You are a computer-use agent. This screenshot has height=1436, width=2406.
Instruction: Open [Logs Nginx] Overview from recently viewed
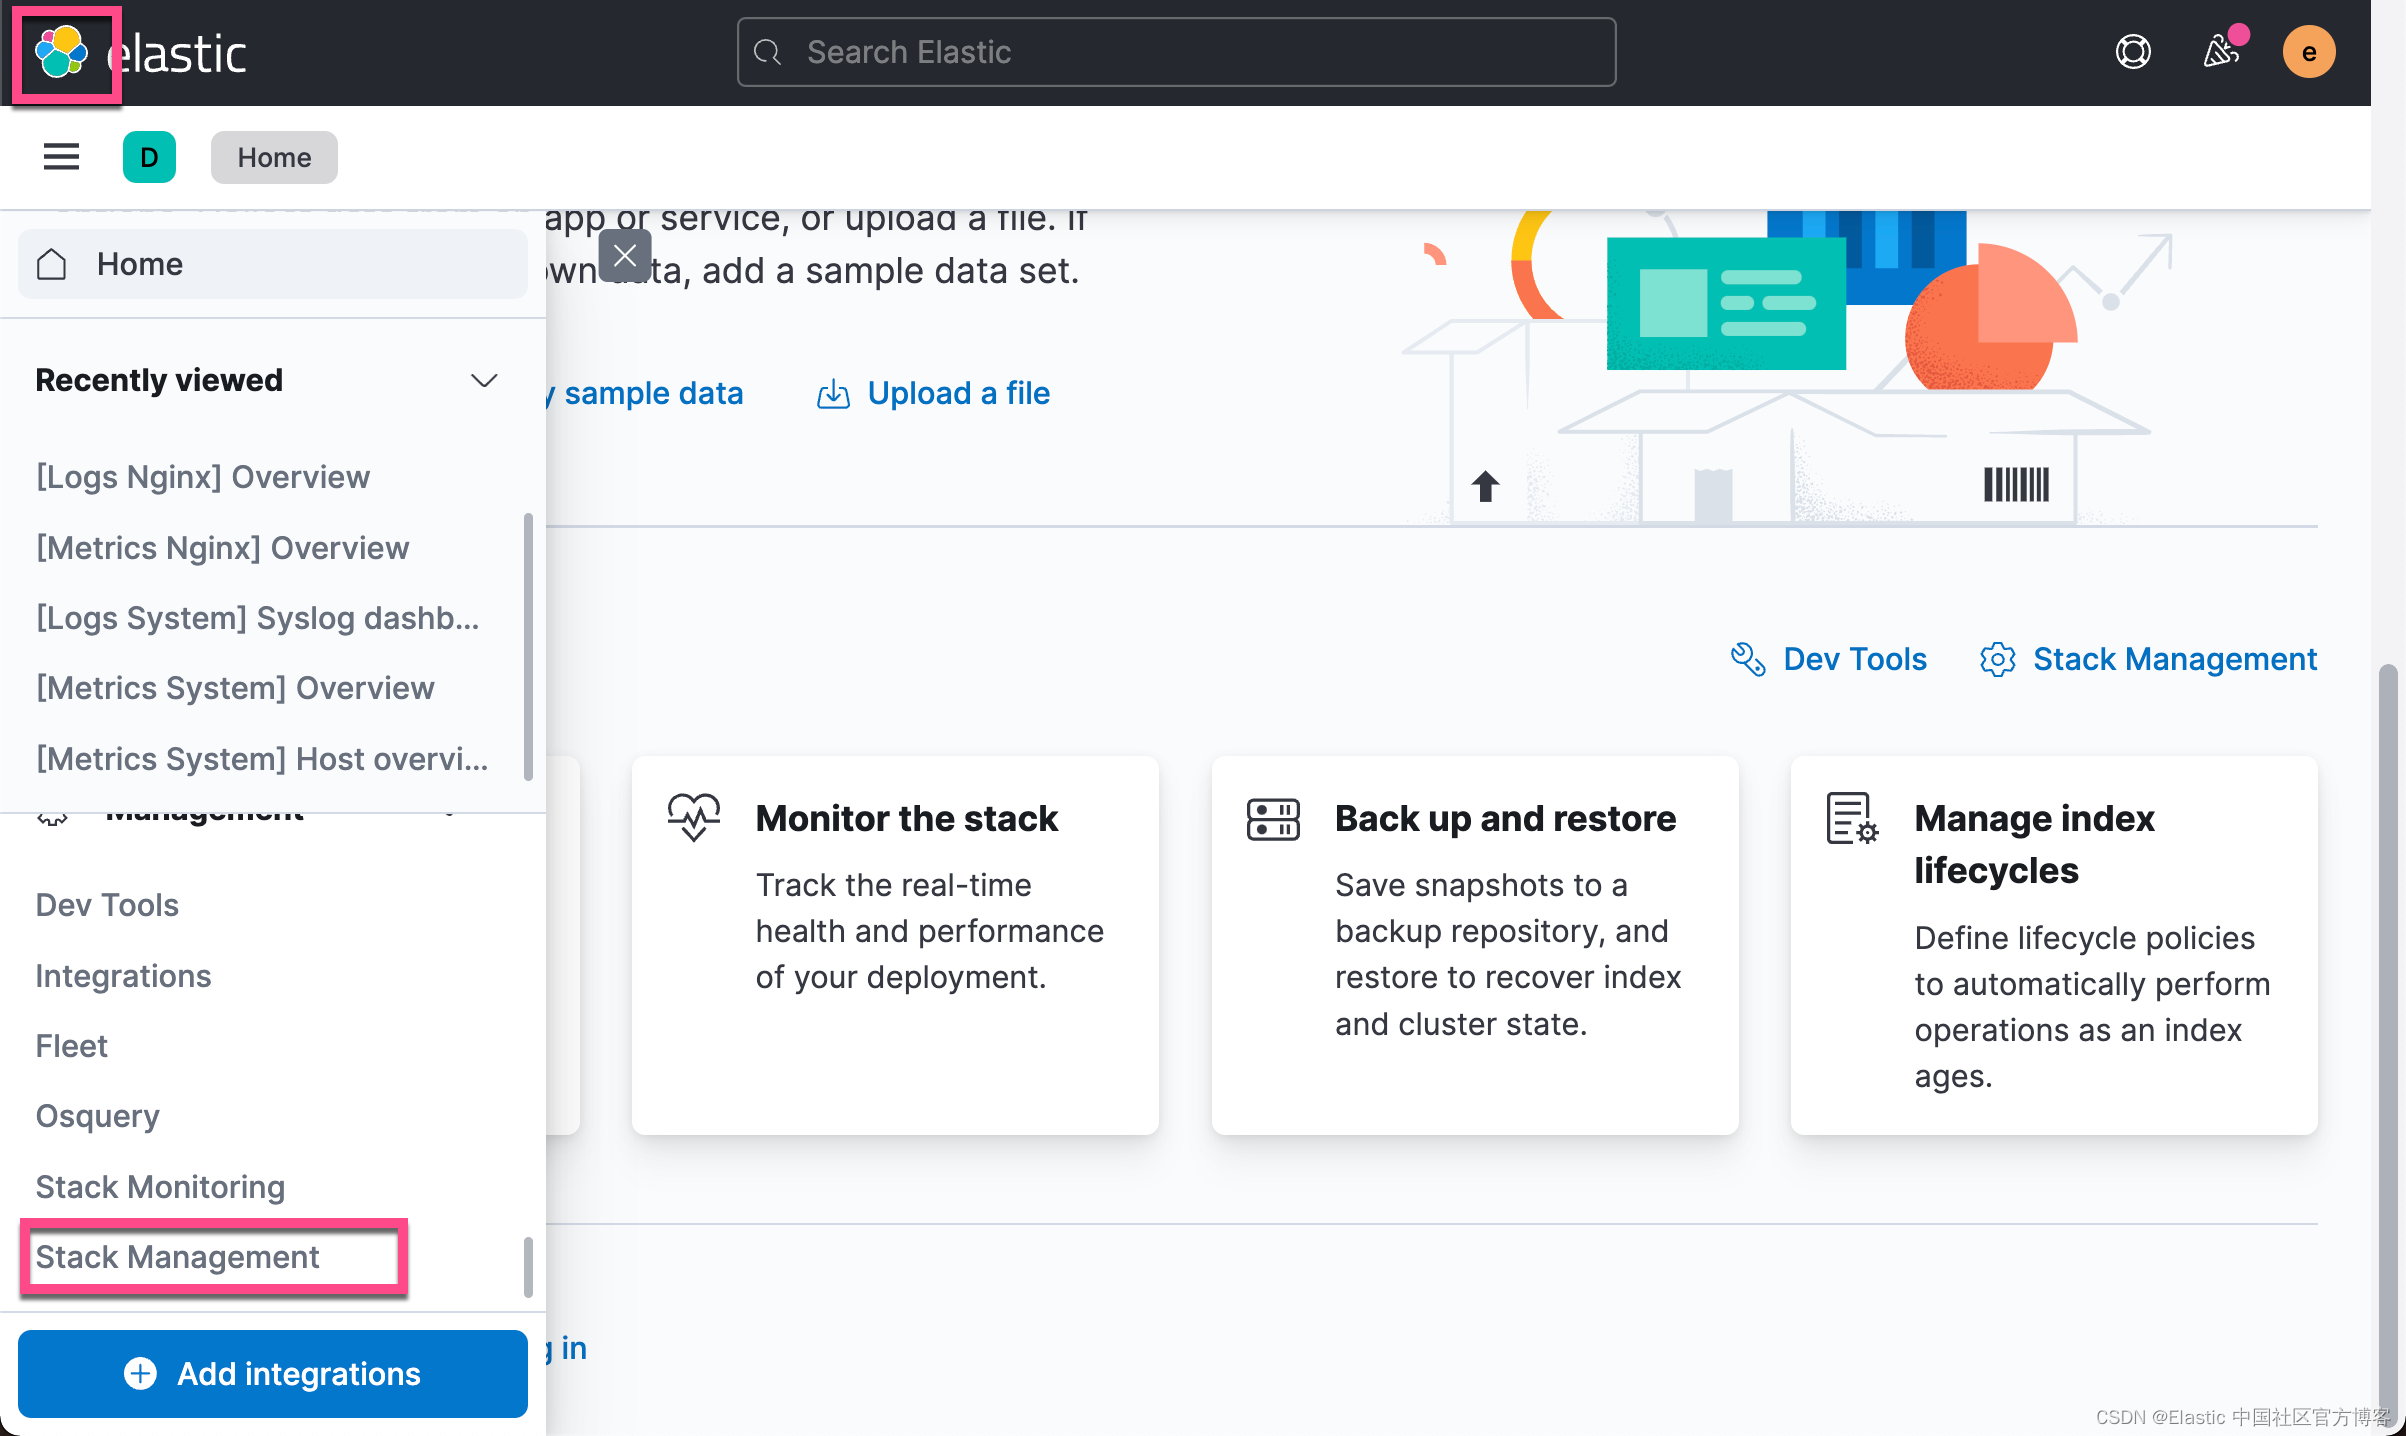click(x=203, y=477)
